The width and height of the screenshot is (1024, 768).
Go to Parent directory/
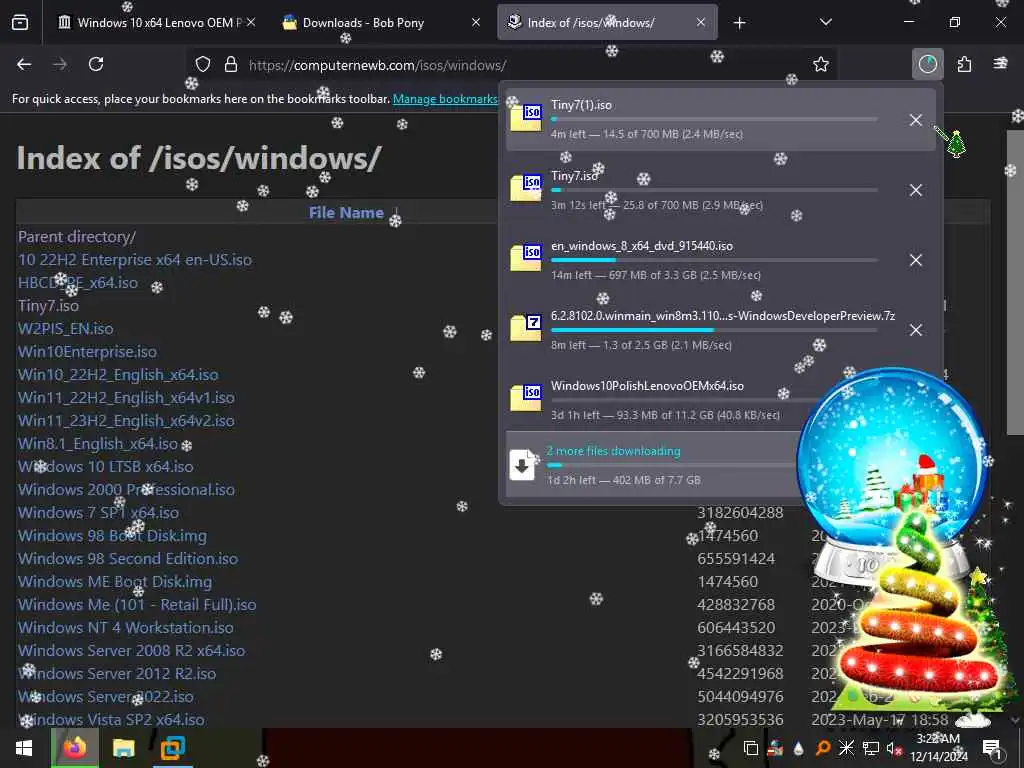pyautogui.click(x=77, y=237)
